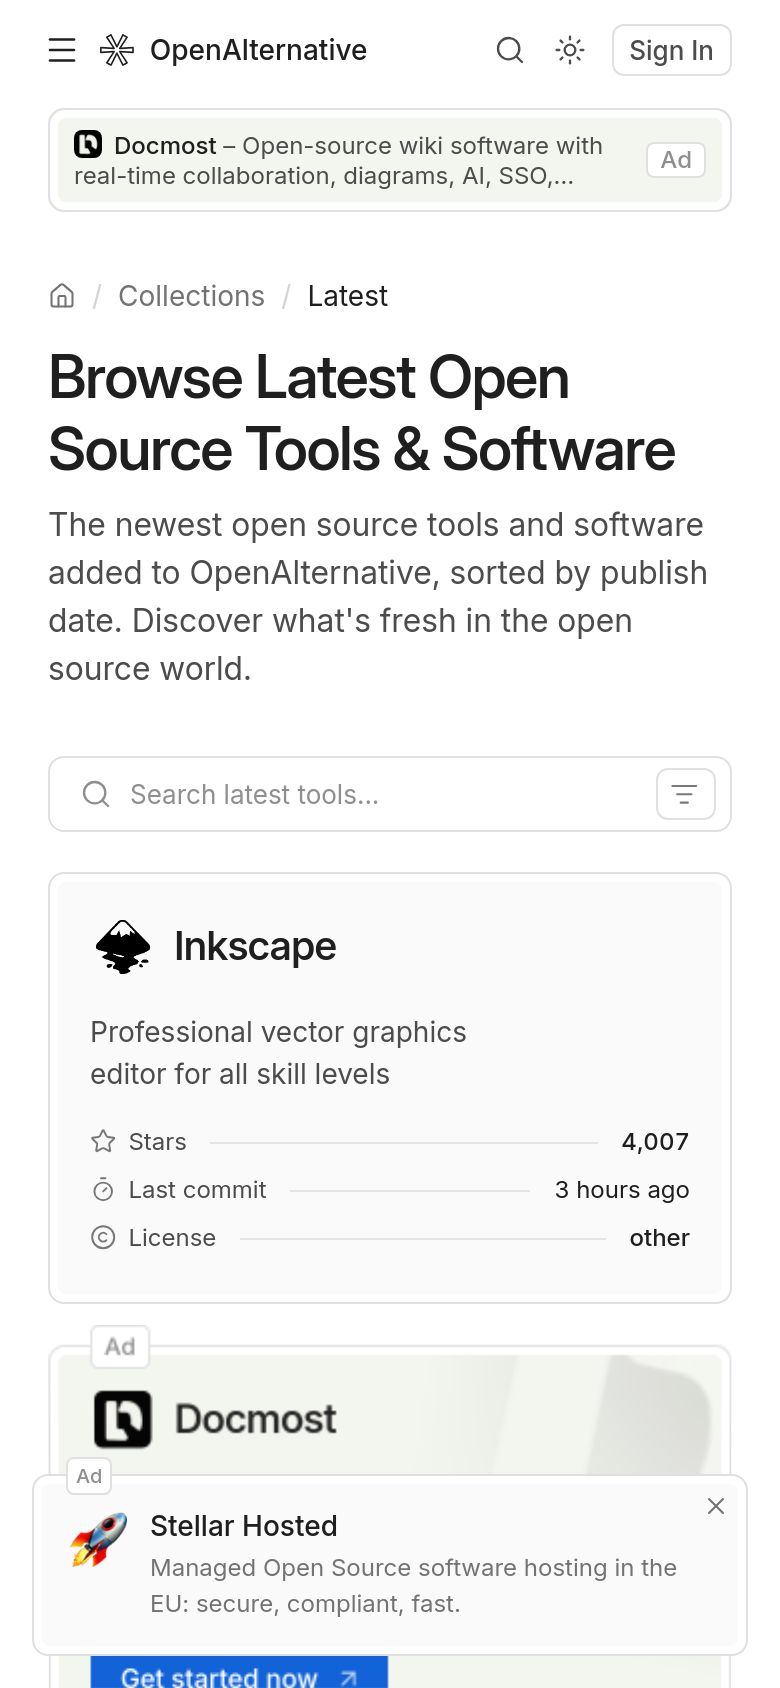
Task: Select the Latest breadcrumb item
Action: [347, 296]
